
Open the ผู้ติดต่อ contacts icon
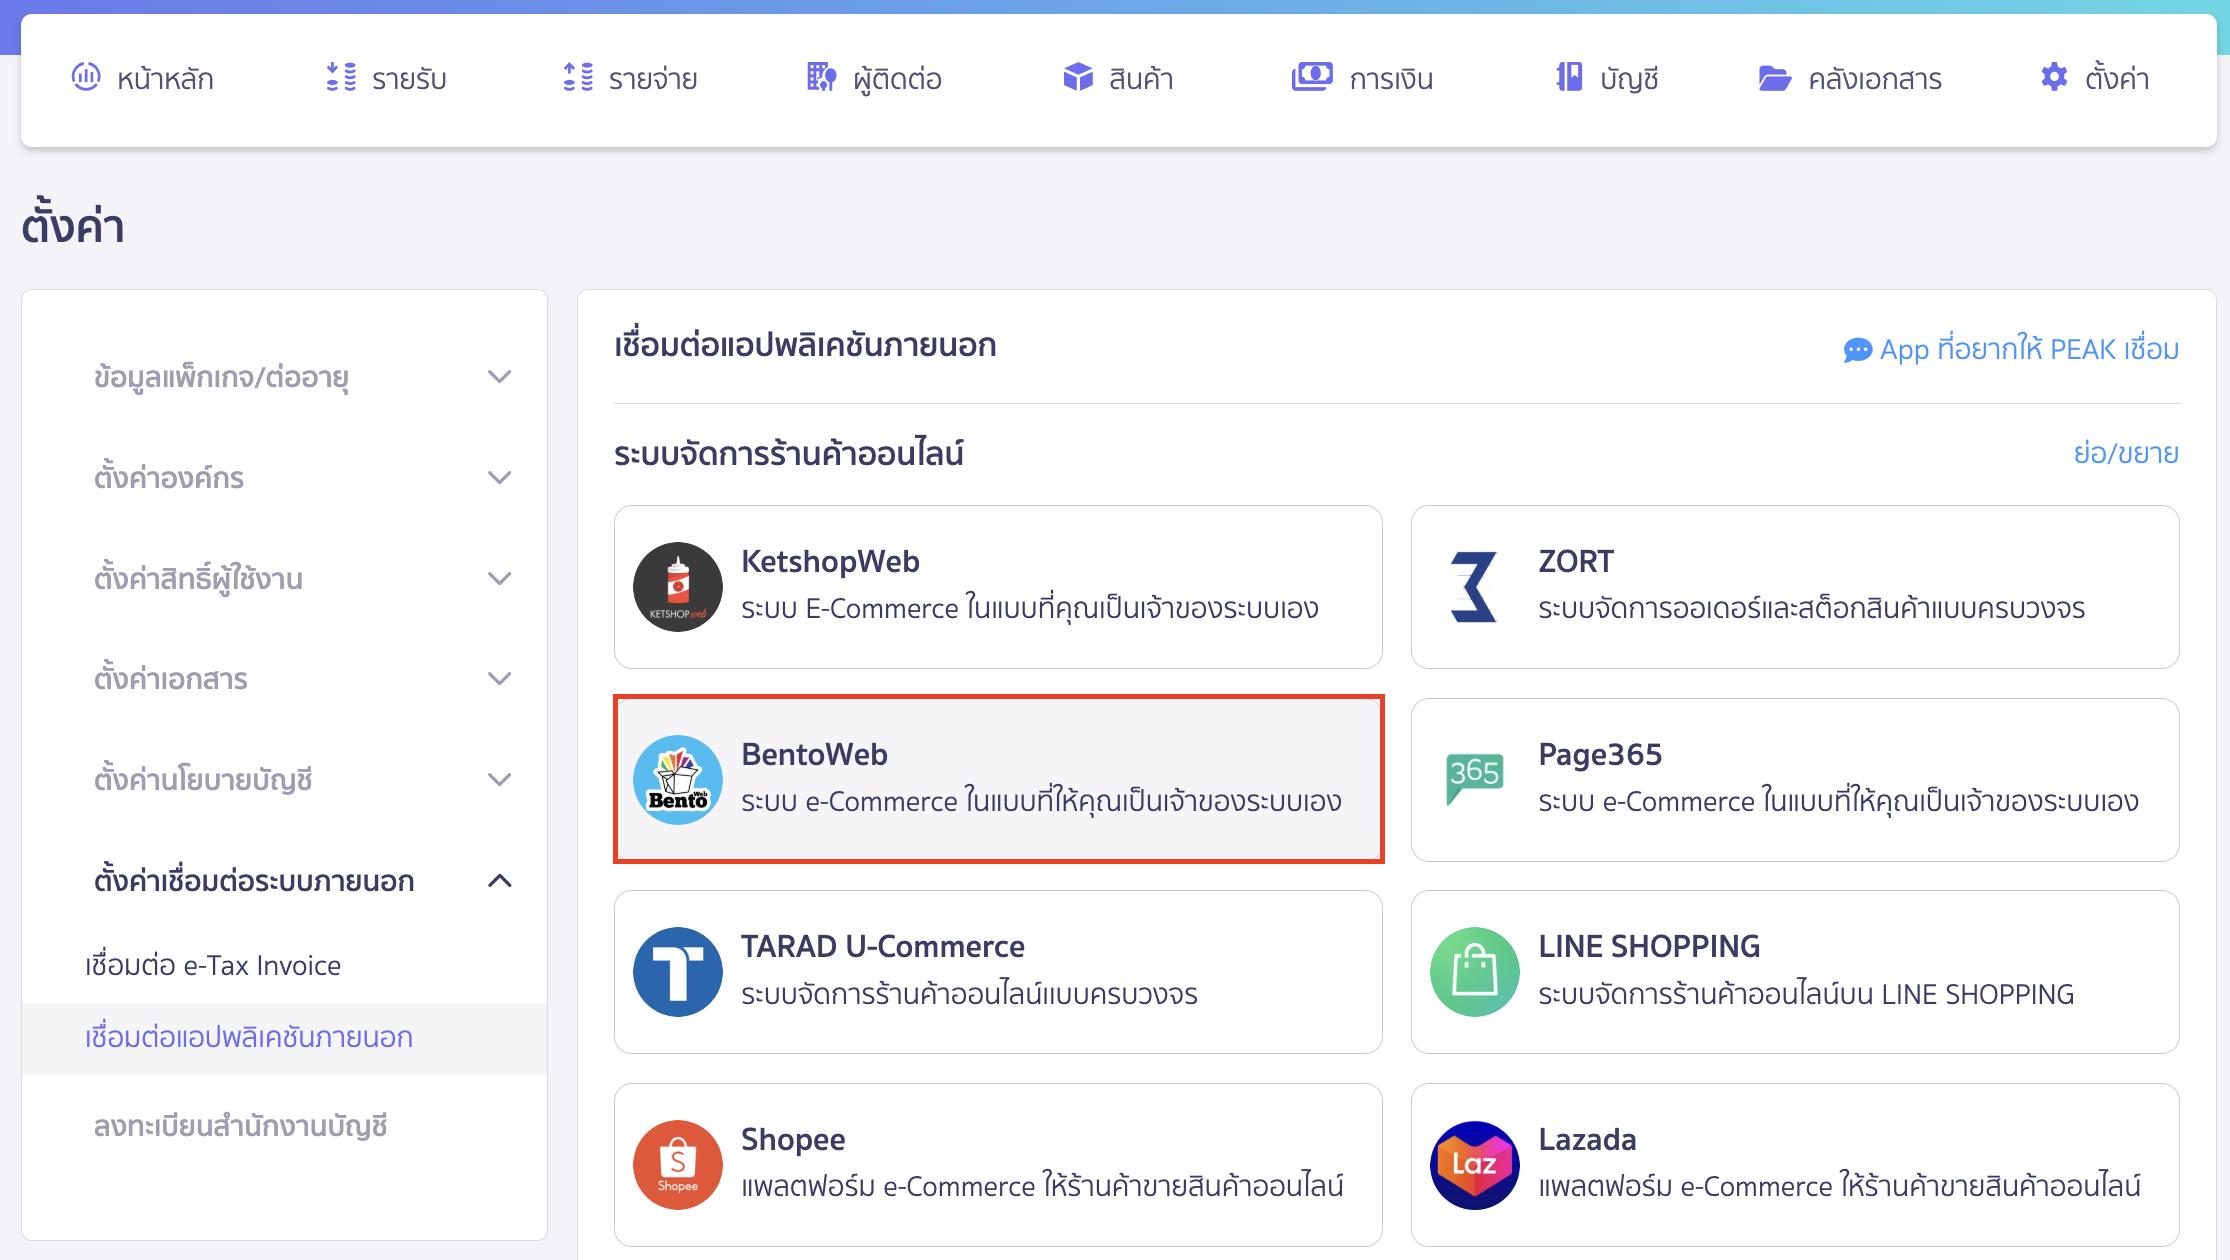(820, 77)
